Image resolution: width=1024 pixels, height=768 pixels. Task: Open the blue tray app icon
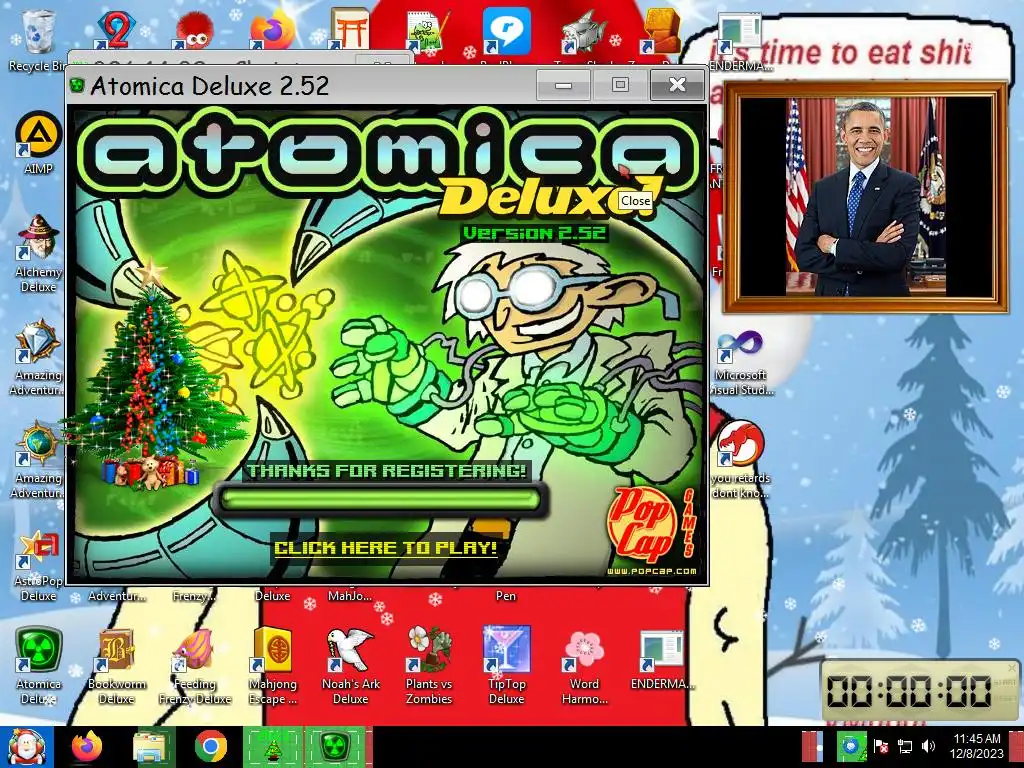852,746
